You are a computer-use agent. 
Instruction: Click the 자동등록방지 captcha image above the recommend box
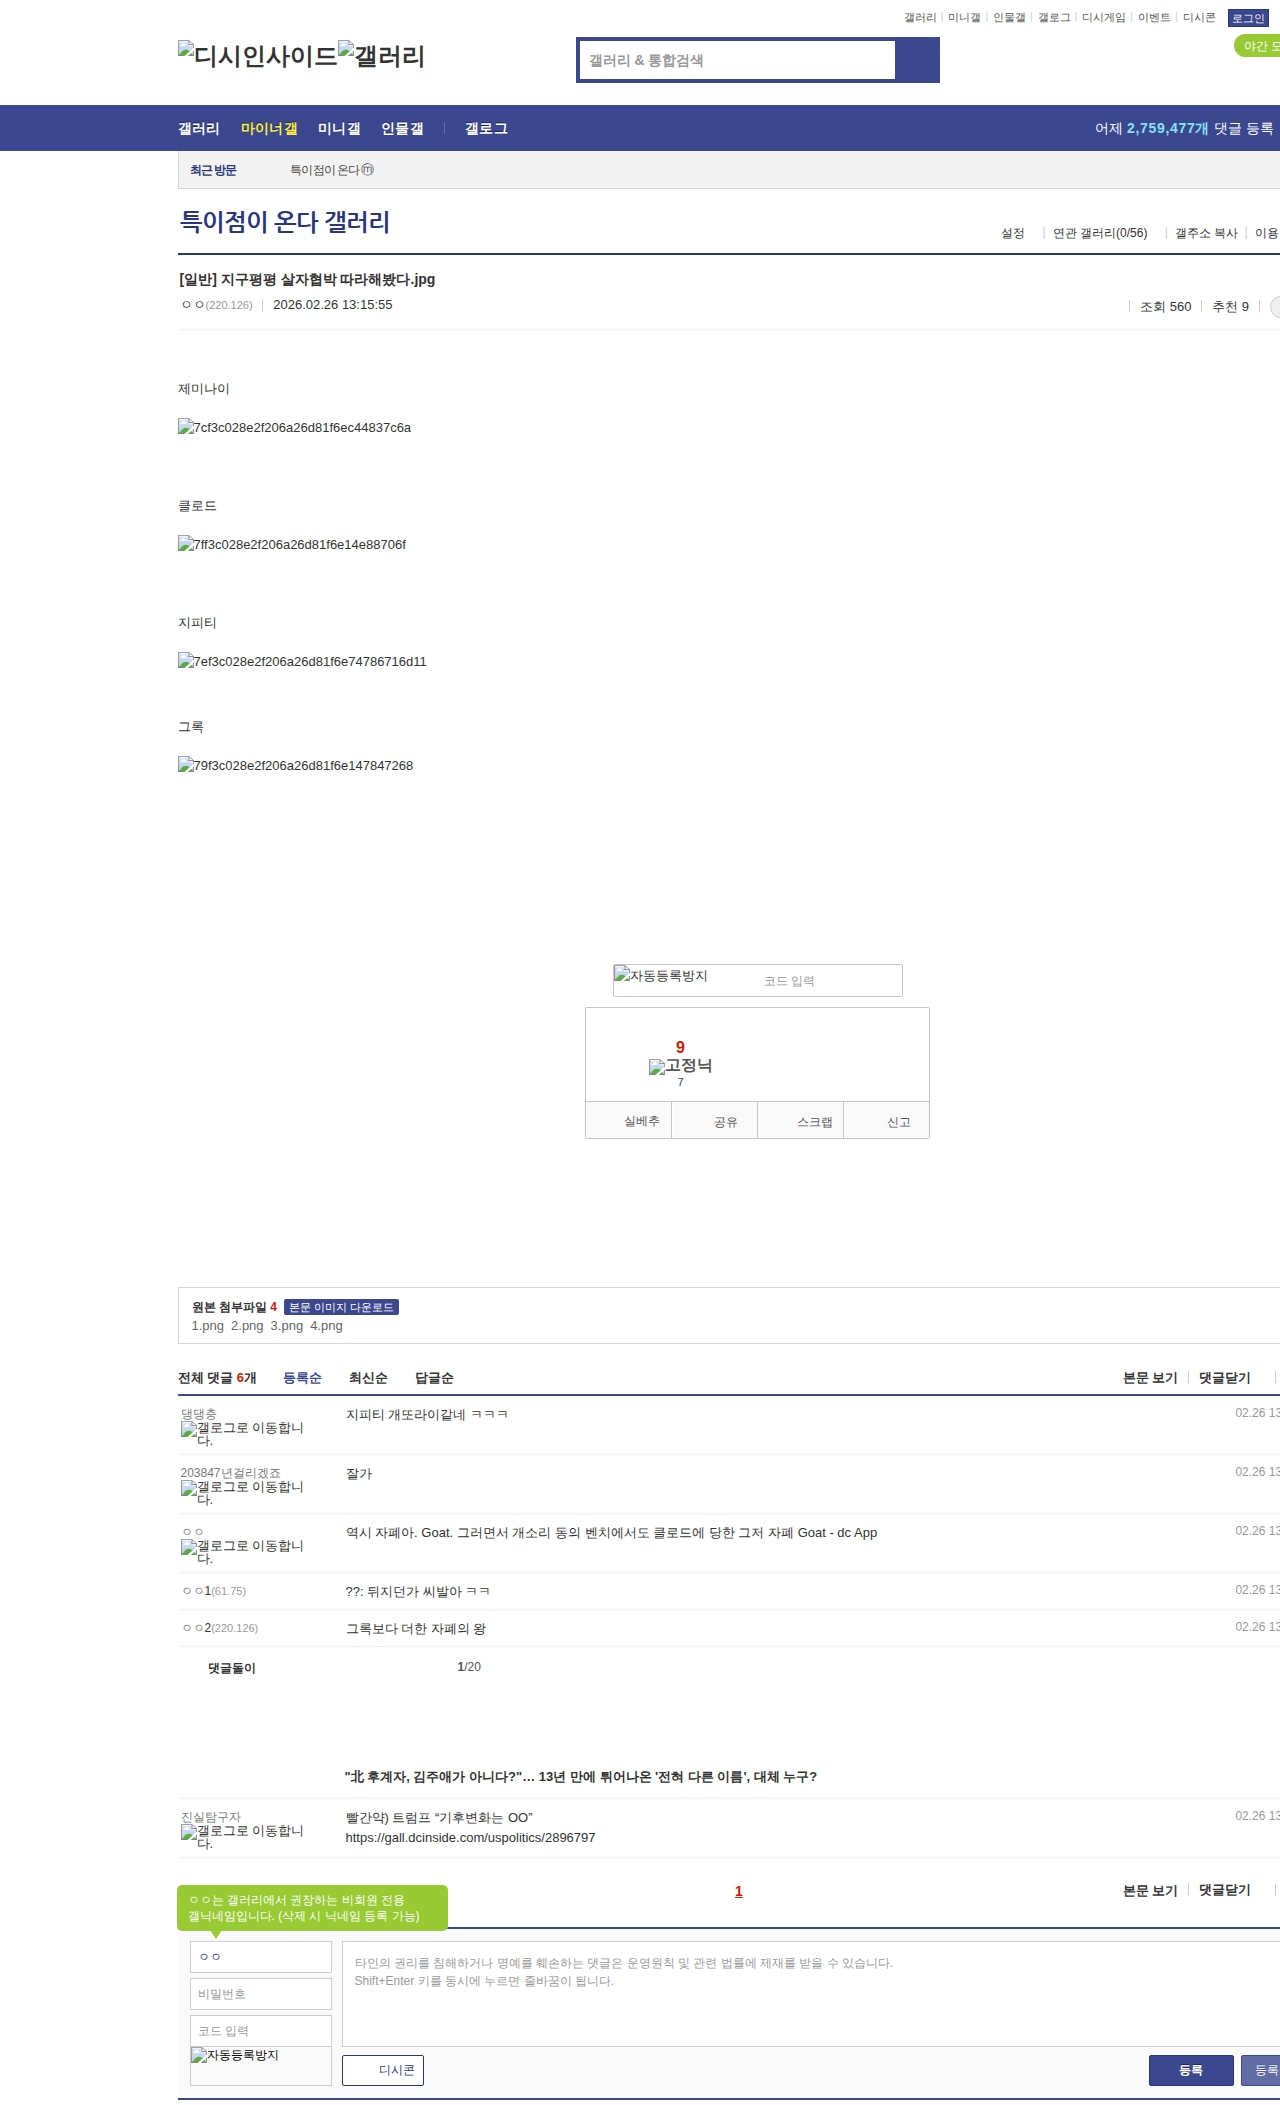tap(661, 976)
